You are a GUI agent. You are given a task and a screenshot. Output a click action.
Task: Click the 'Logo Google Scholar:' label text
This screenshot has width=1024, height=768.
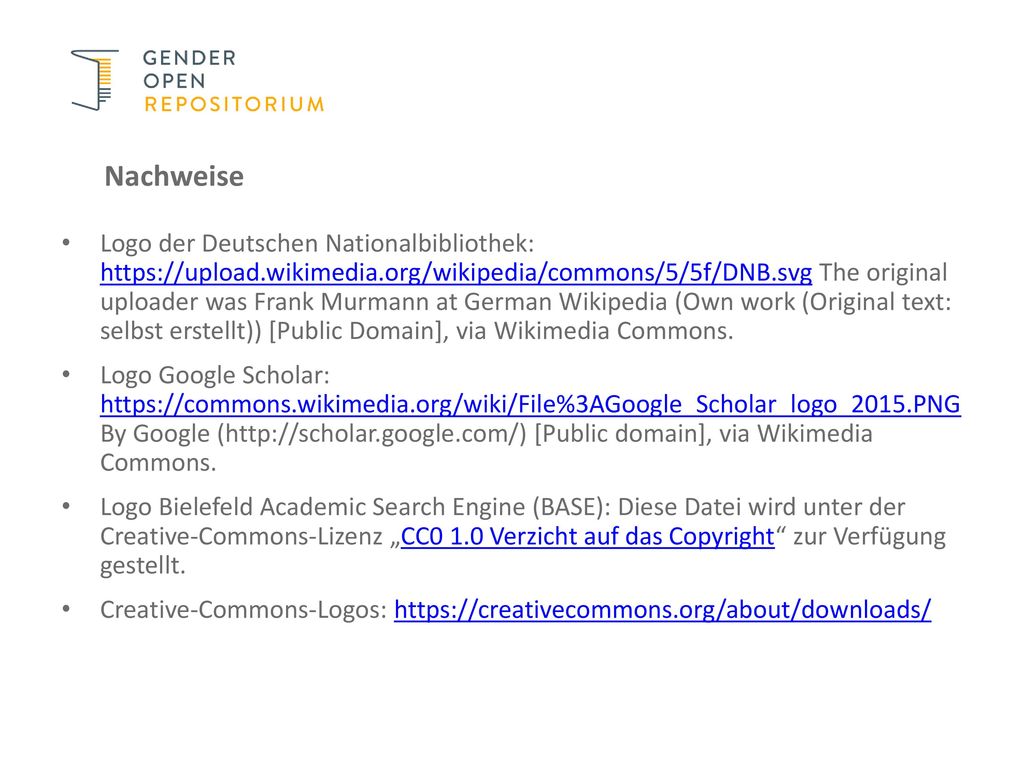coord(215,375)
